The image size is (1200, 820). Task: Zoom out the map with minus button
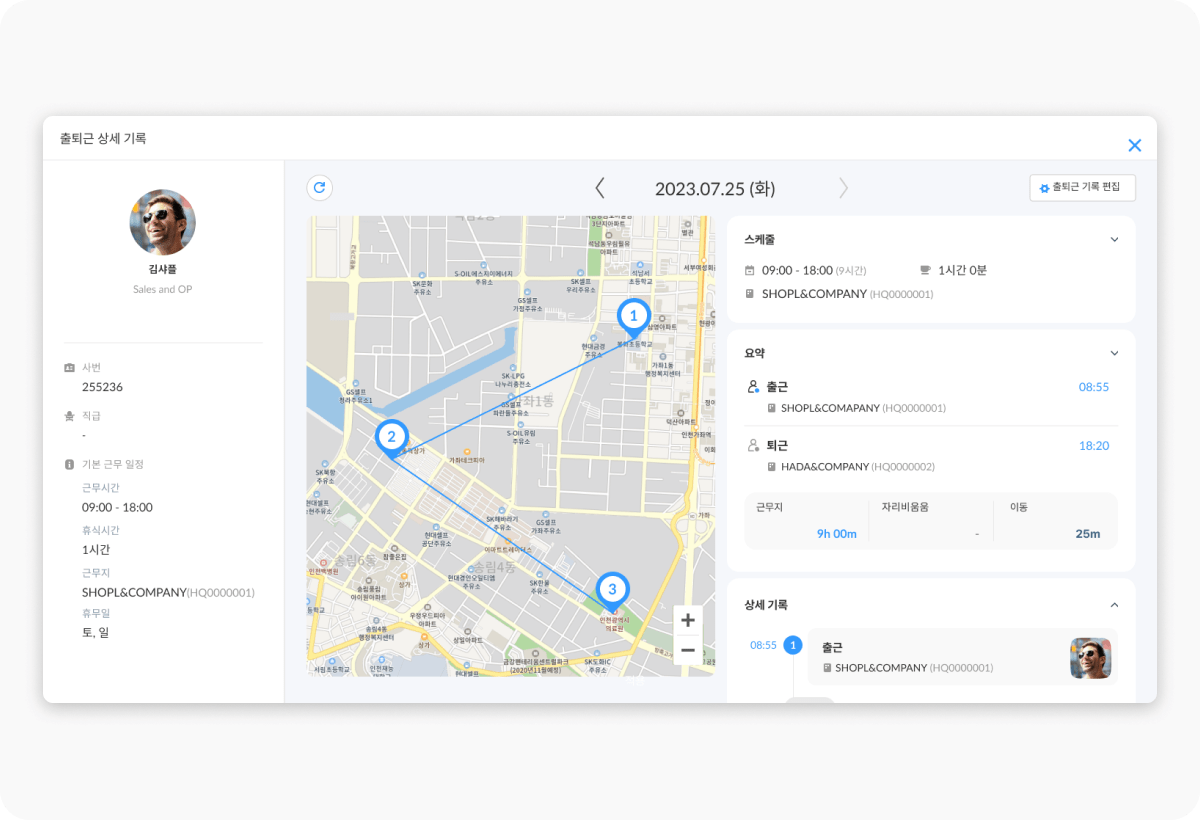coord(688,650)
